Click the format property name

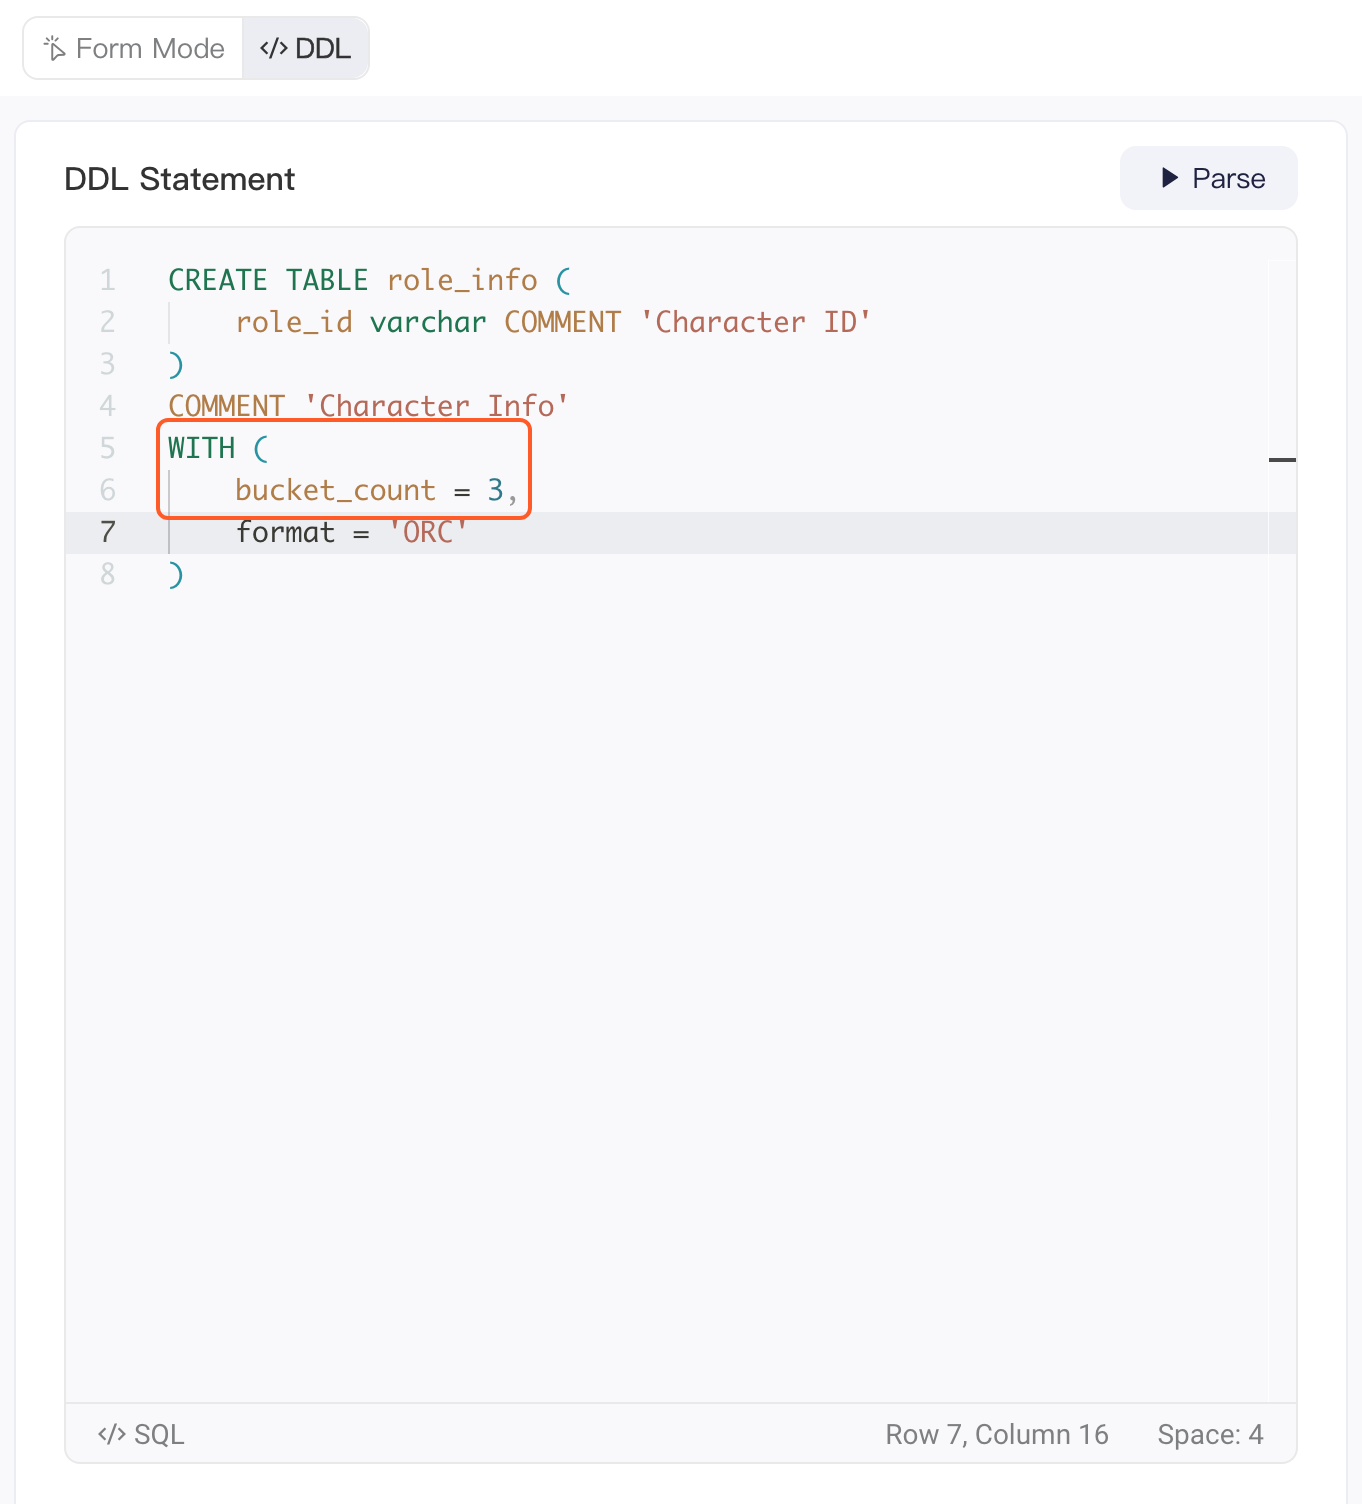pos(285,532)
